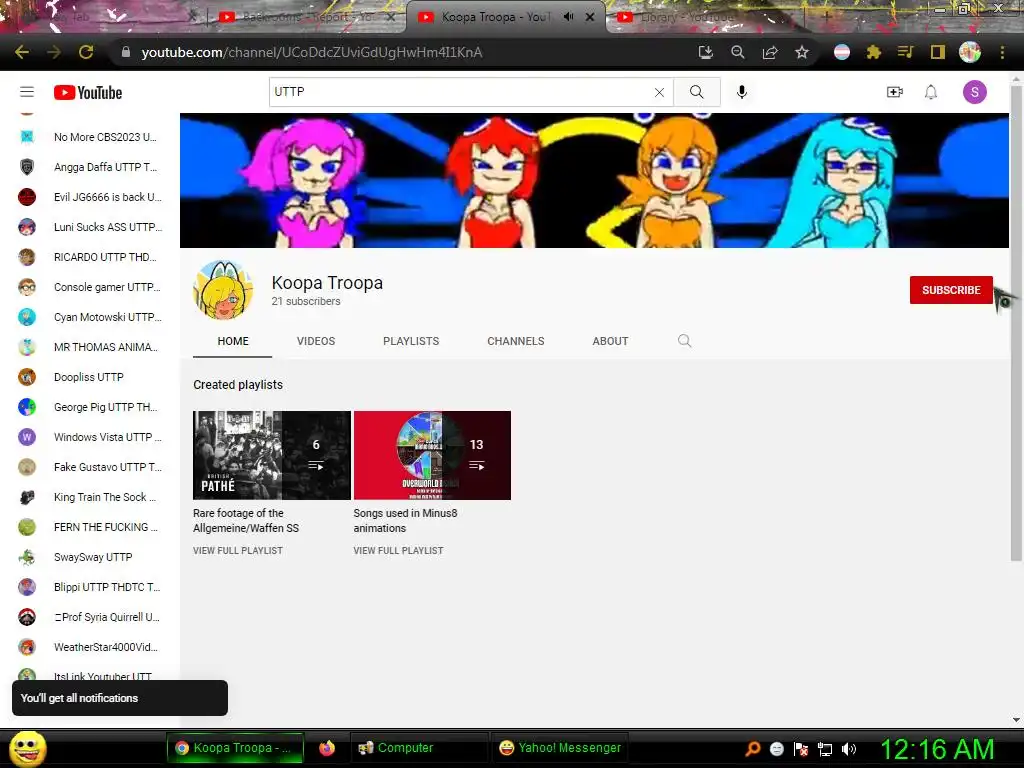Screen dimensions: 1024x768
Task: Open the zoom magnifier in address bar
Action: tap(738, 52)
